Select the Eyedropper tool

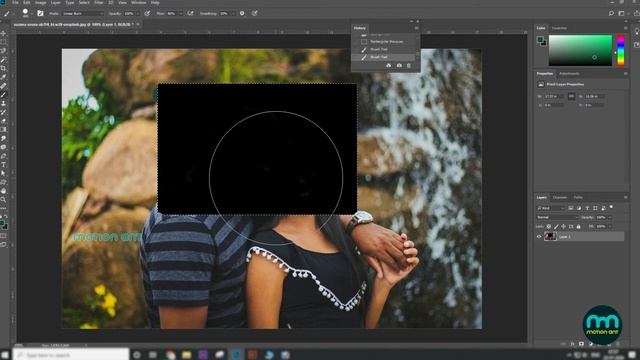click(3, 77)
